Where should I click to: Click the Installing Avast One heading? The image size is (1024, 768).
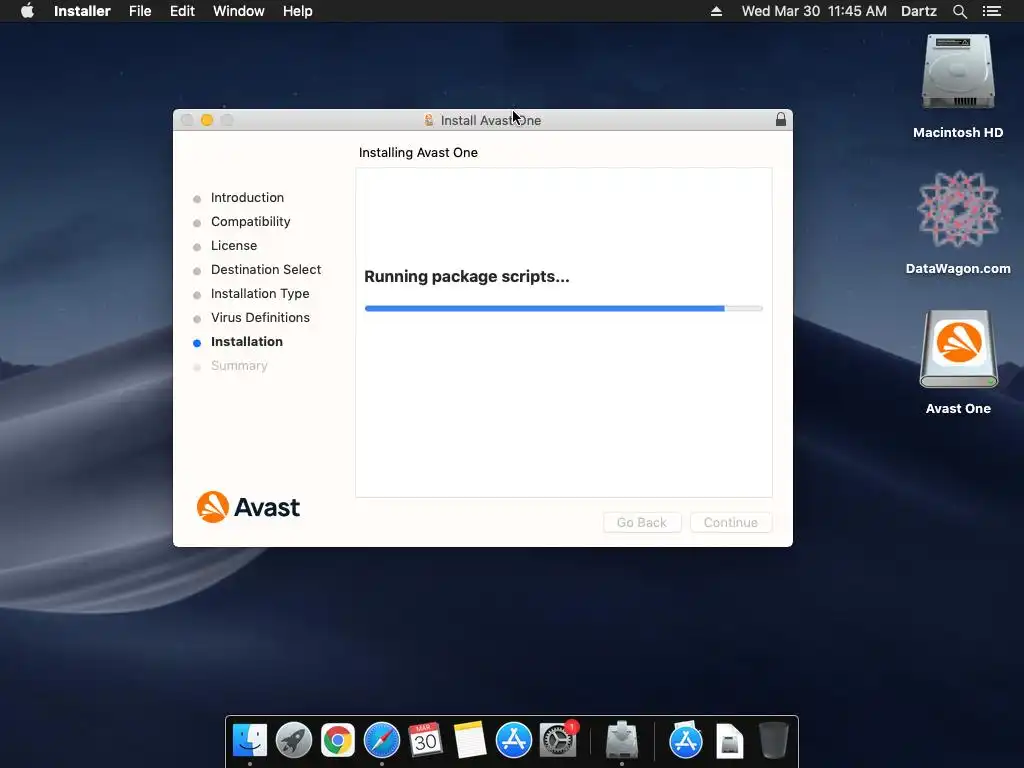pos(418,152)
